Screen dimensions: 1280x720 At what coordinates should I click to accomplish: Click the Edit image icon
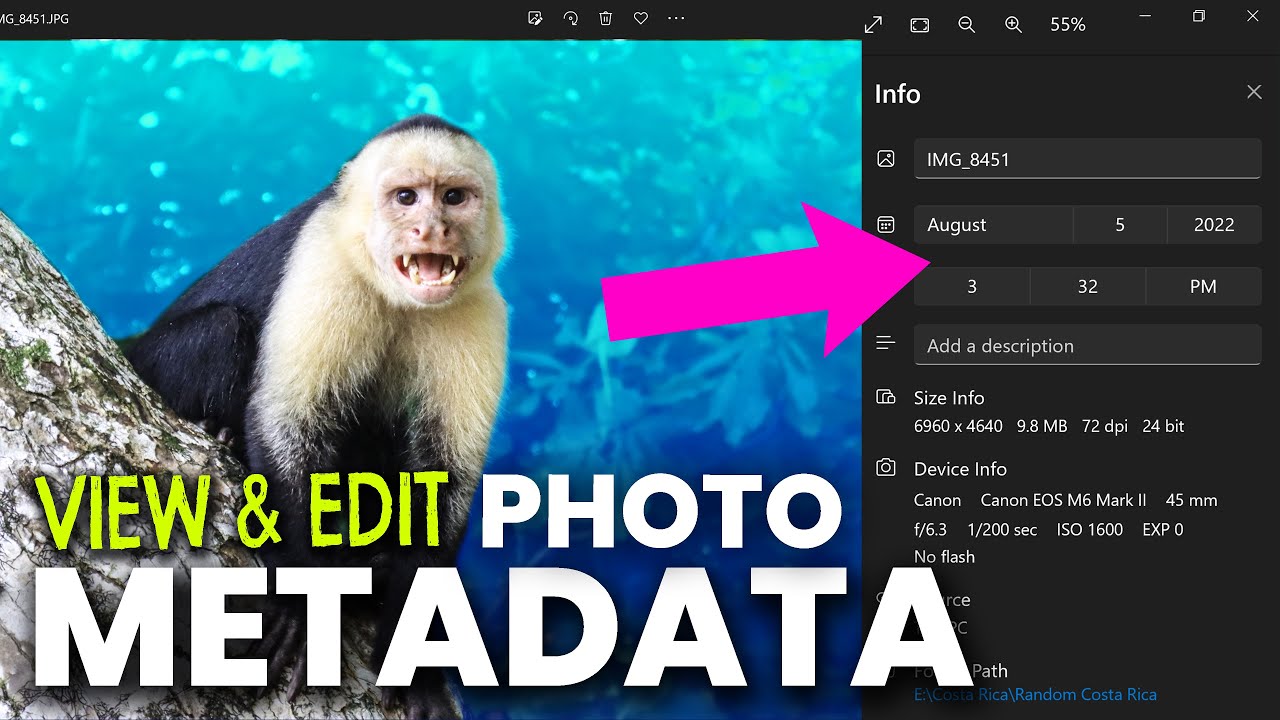click(x=535, y=18)
